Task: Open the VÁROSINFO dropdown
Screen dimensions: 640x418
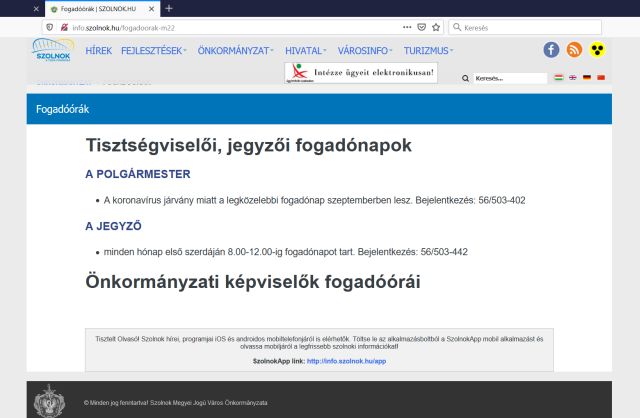Action: tap(362, 50)
